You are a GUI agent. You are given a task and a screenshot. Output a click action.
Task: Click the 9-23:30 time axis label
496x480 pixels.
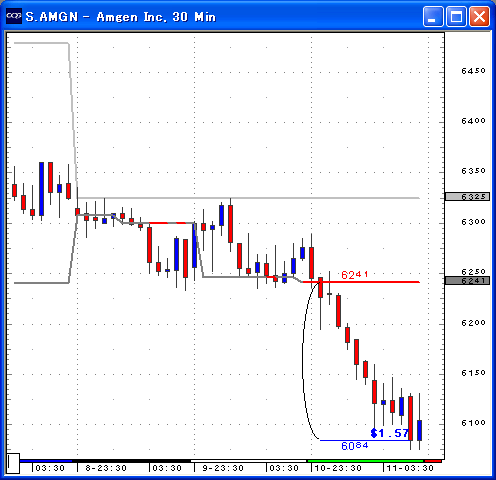(x=223, y=468)
